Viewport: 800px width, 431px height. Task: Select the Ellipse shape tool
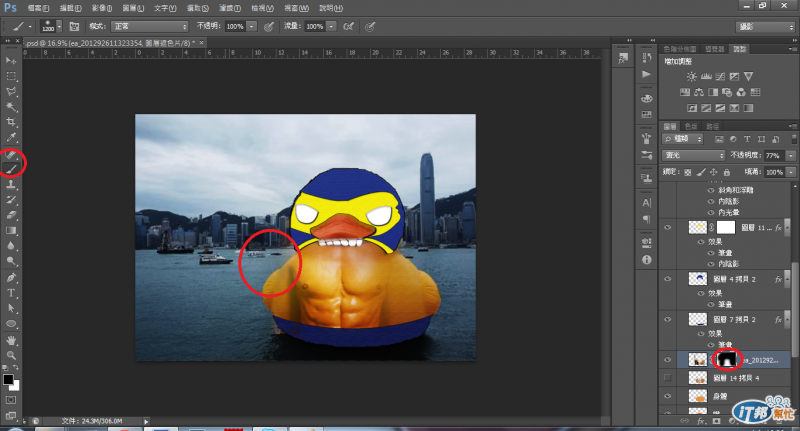click(11, 324)
